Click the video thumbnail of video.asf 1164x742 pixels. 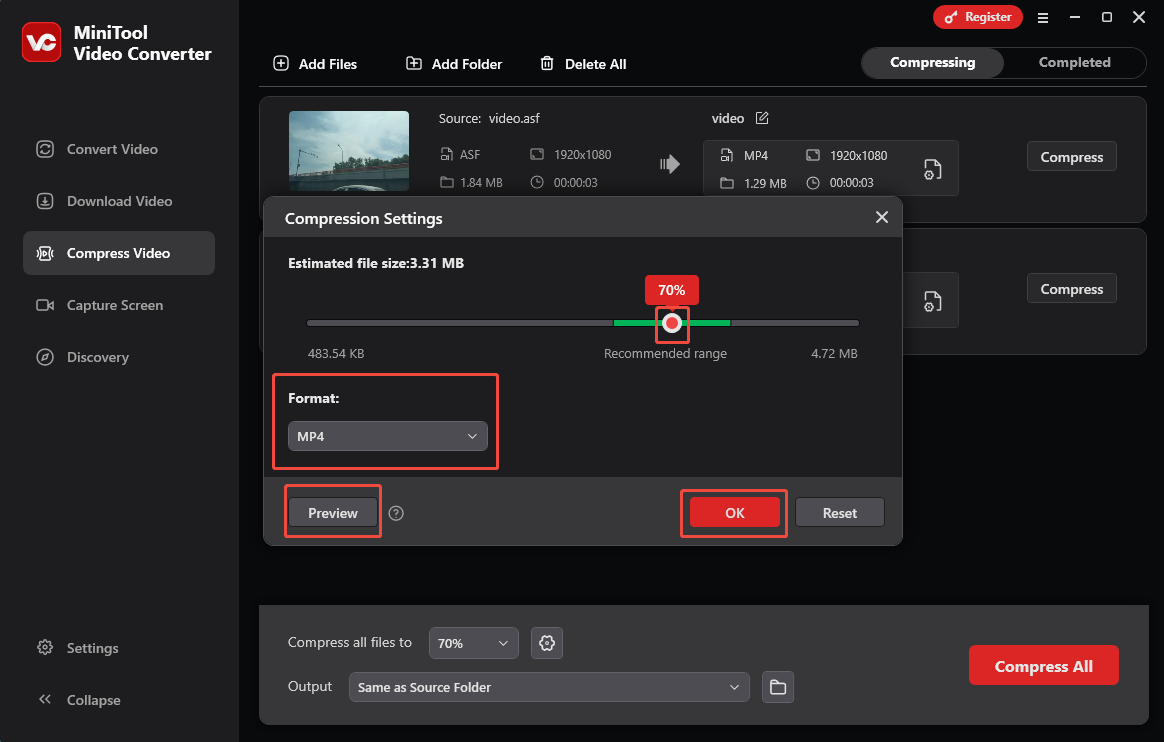pyautogui.click(x=348, y=152)
